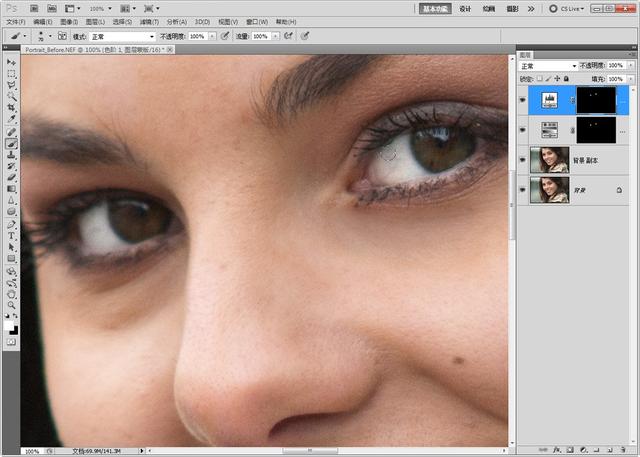Open layer blend mode dropdown 正常
The height and width of the screenshot is (457, 640).
[x=548, y=66]
